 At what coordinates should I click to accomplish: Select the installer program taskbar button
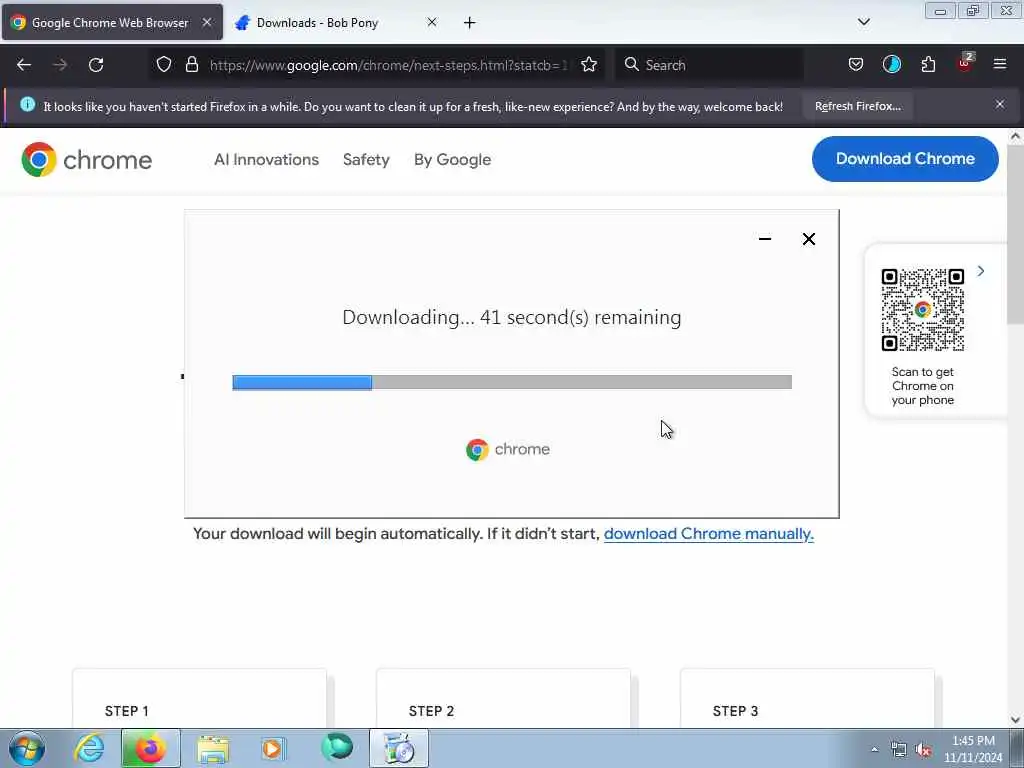click(398, 748)
